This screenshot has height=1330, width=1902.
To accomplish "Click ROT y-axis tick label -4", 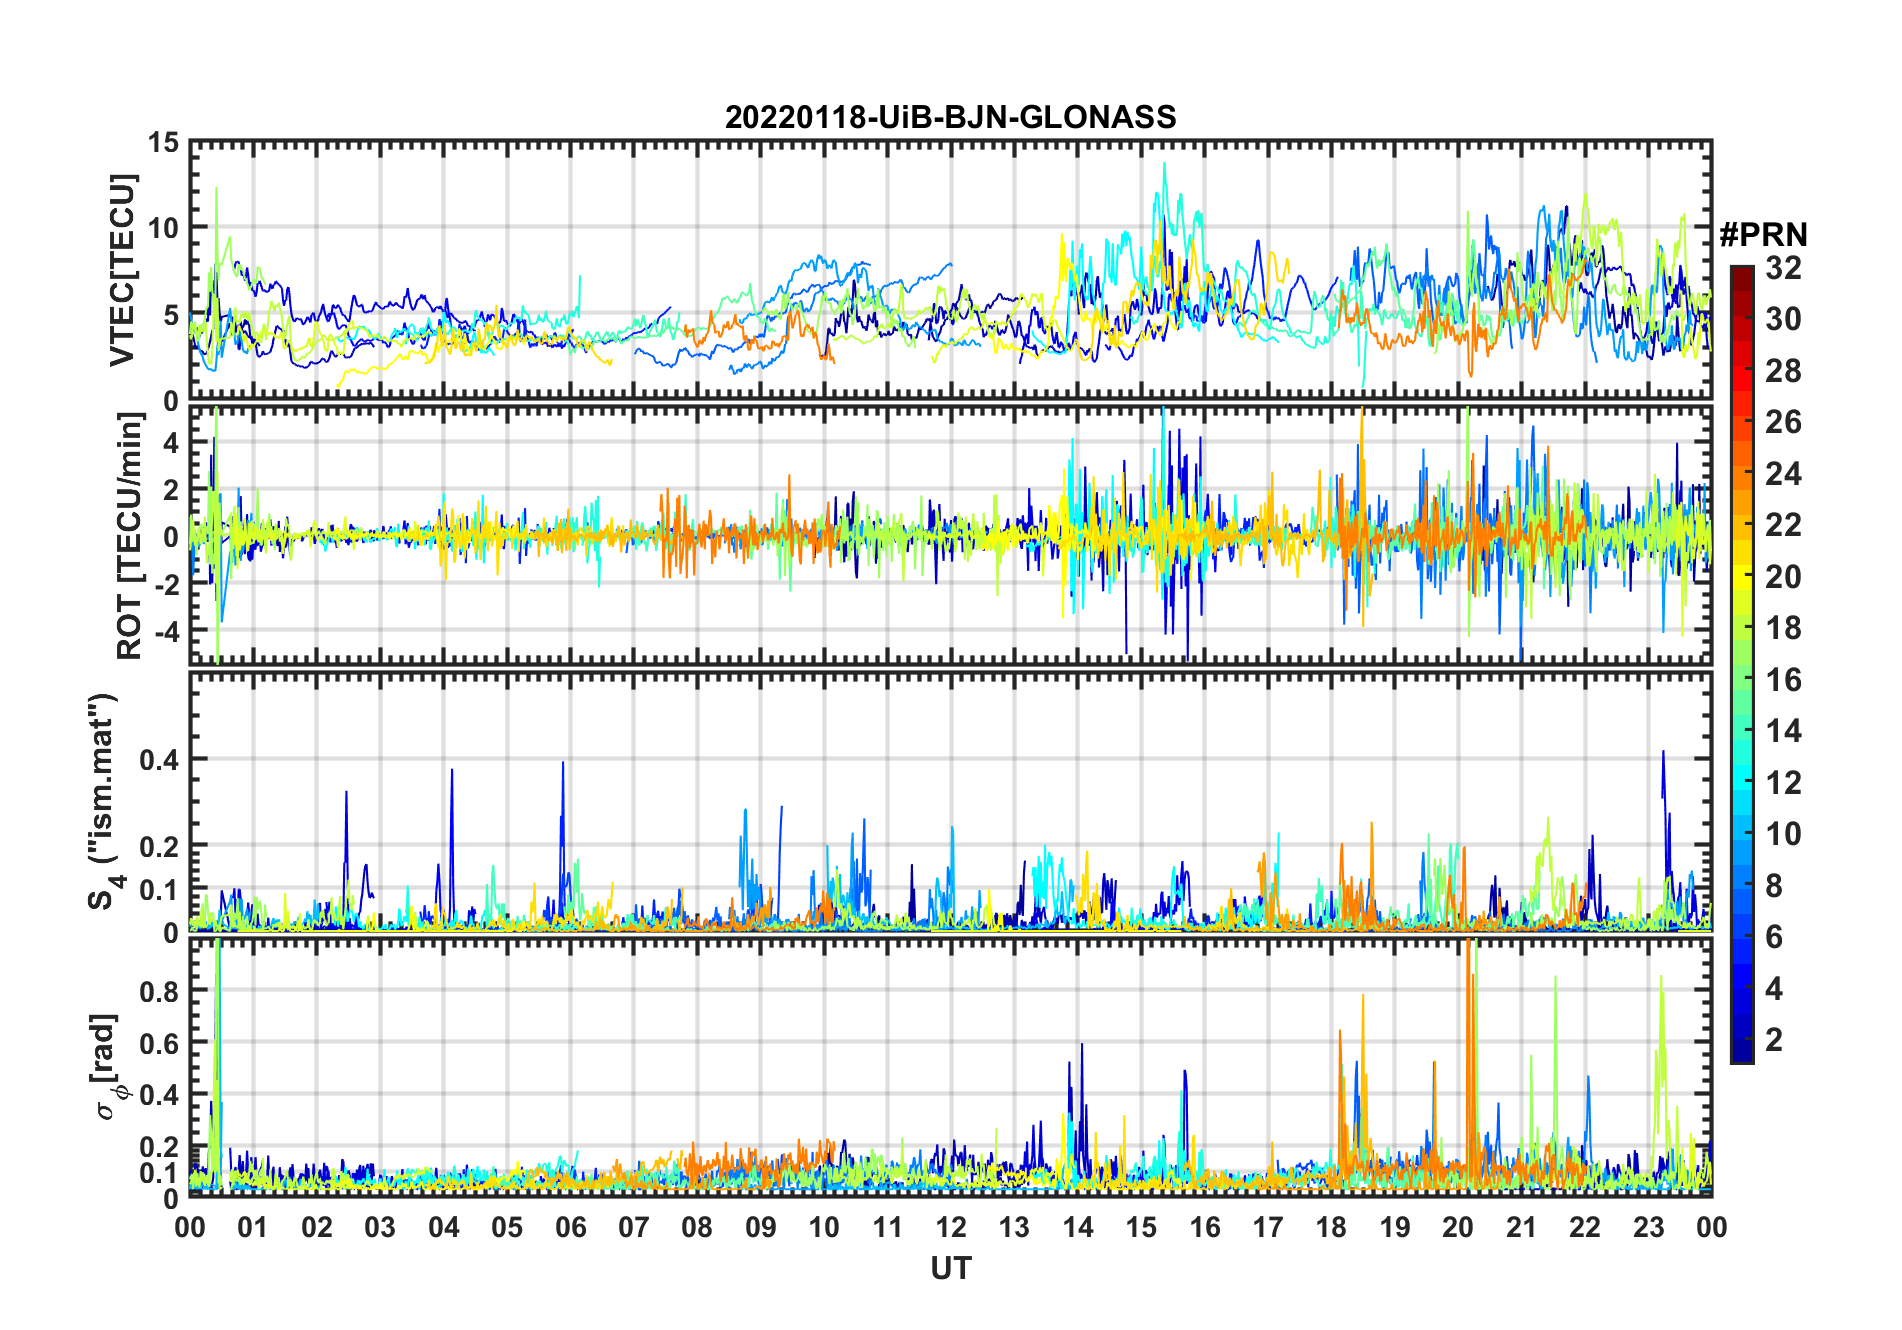I will pyautogui.click(x=165, y=632).
